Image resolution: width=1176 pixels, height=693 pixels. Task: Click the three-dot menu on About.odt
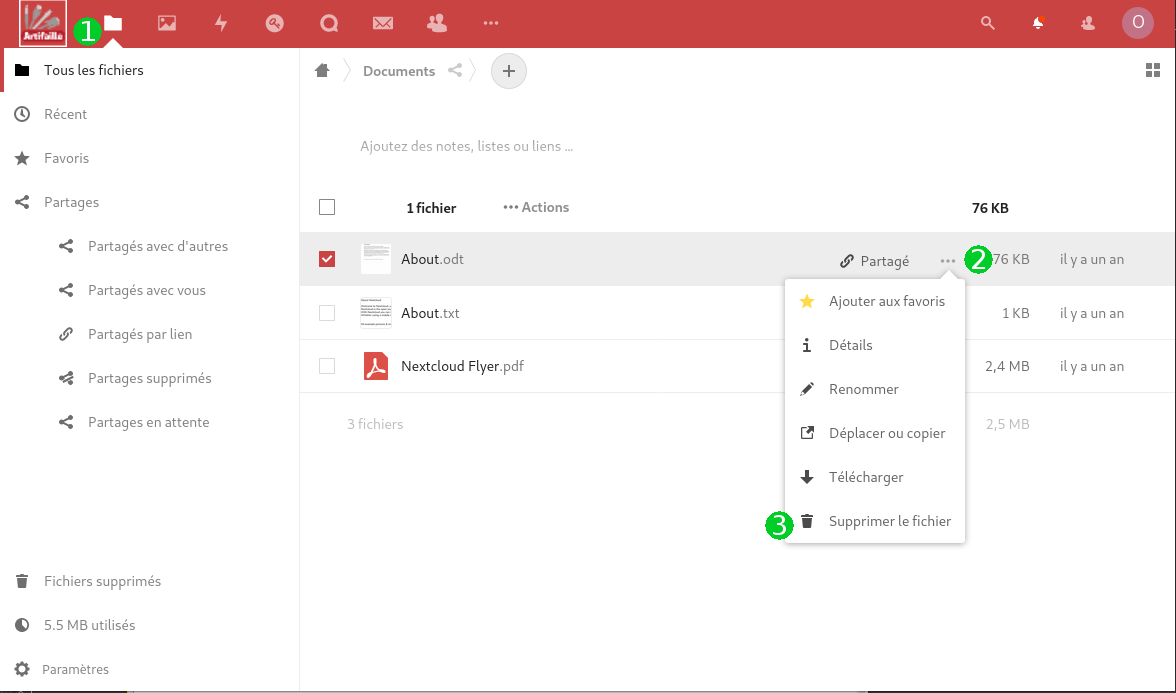tap(948, 260)
